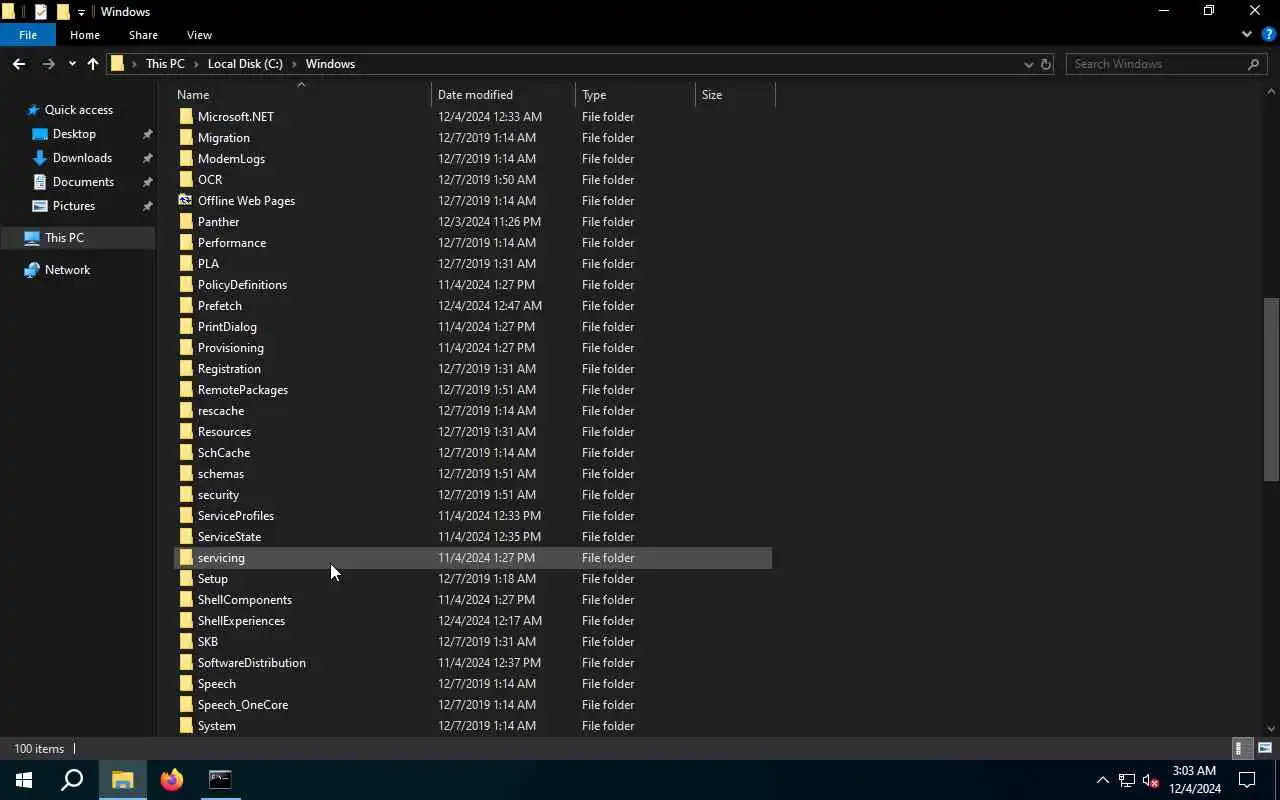This screenshot has height=800, width=1280.
Task: Select the Microsoft.NET folder icon
Action: pos(186,117)
